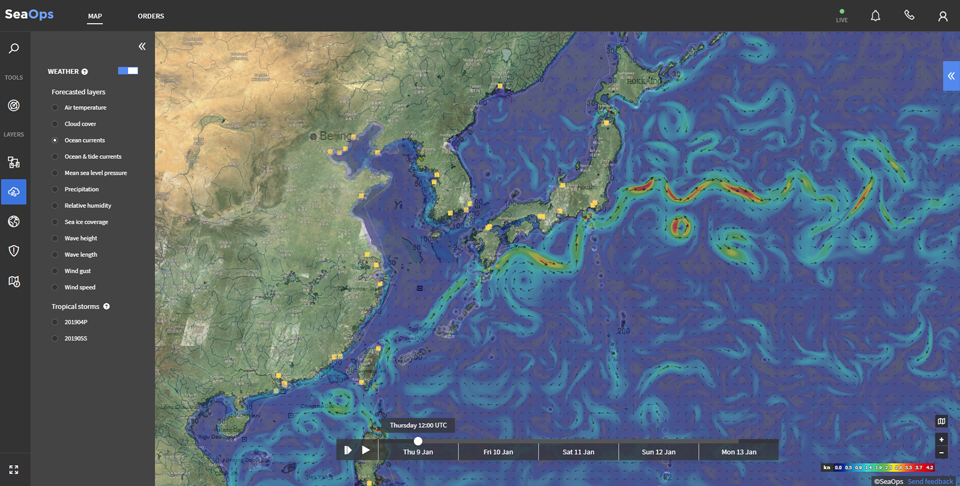This screenshot has width=960, height=486.
Task: Jump to Thu 9 Jan on timeline
Action: [418, 452]
